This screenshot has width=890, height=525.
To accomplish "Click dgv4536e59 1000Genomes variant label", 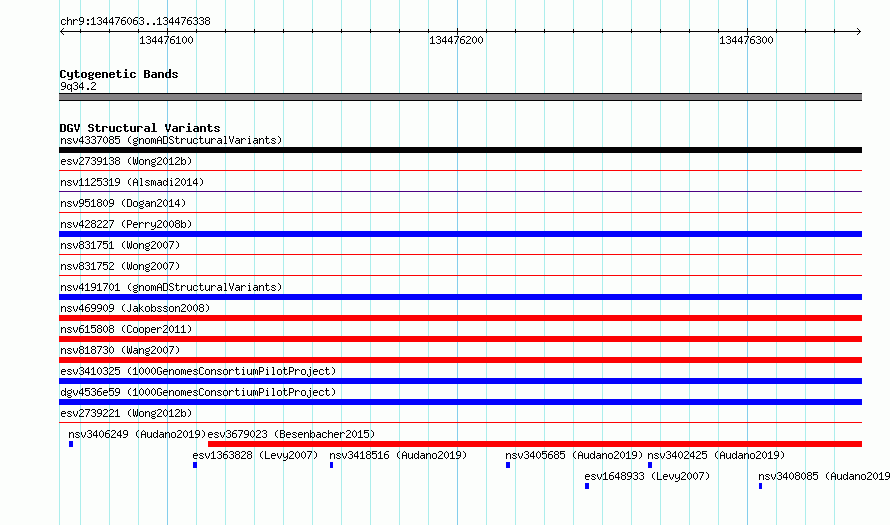I will click(x=198, y=392).
